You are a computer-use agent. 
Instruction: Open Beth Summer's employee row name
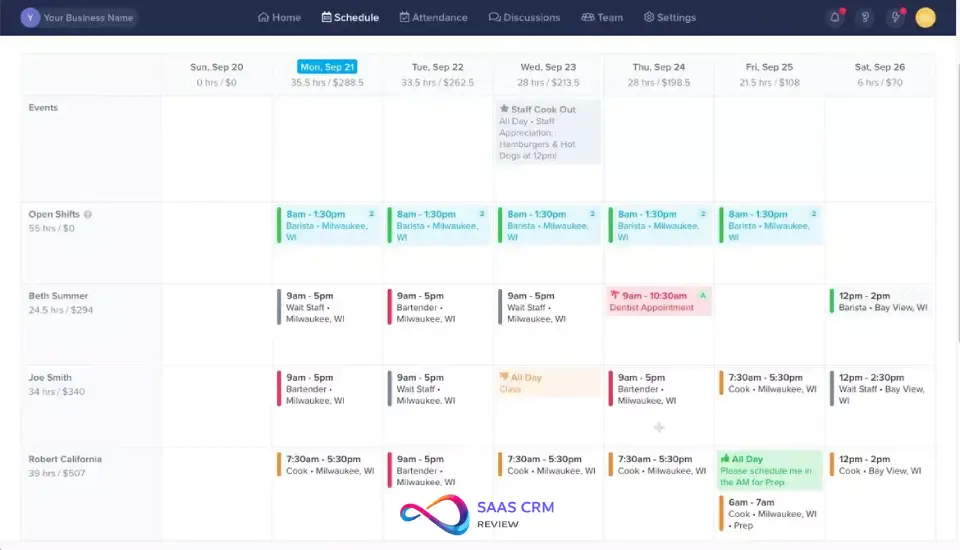[58, 296]
